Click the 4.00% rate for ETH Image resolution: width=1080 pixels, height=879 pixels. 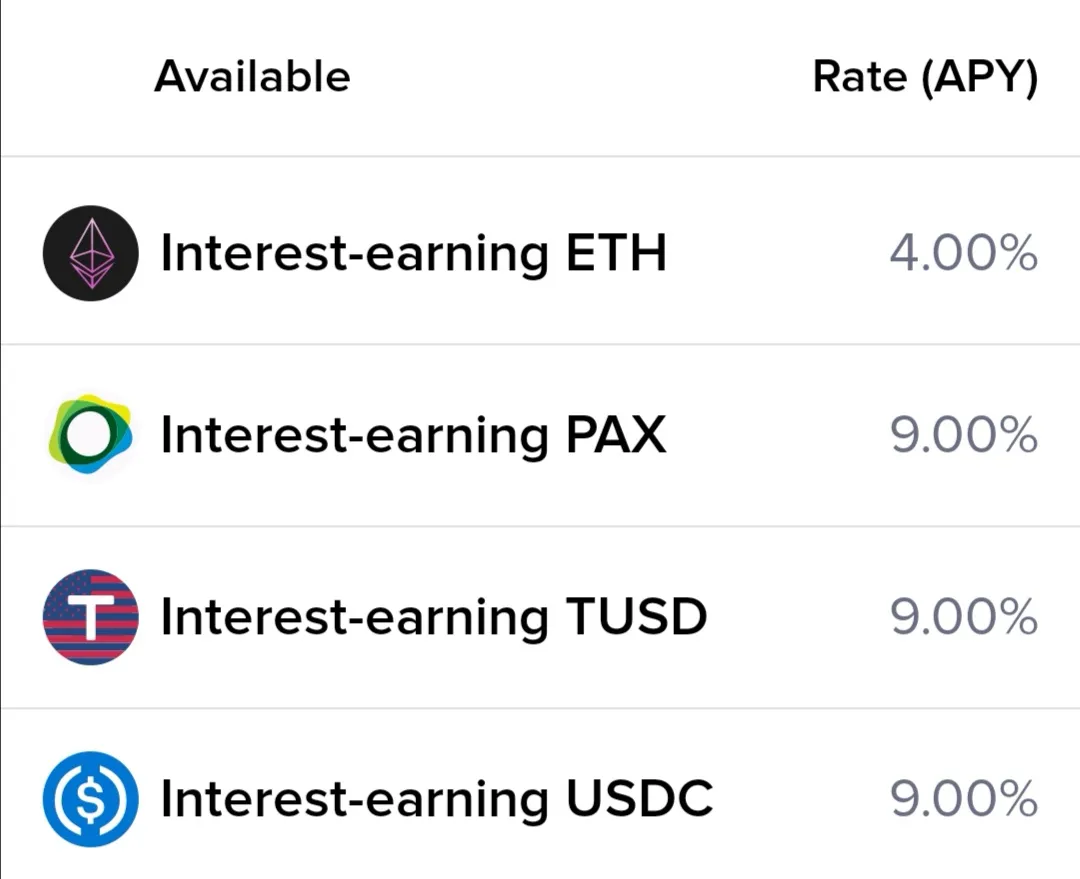(x=963, y=253)
